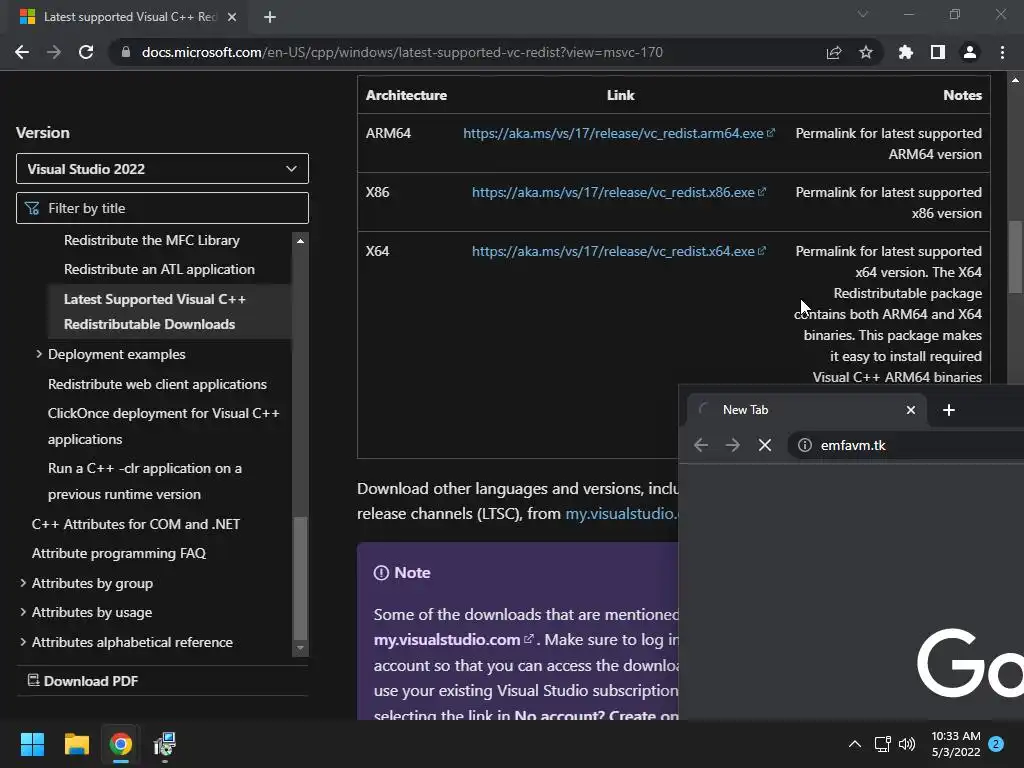Click the sidebar scroll down arrow
Image resolution: width=1024 pixels, height=768 pixels.
[300, 648]
